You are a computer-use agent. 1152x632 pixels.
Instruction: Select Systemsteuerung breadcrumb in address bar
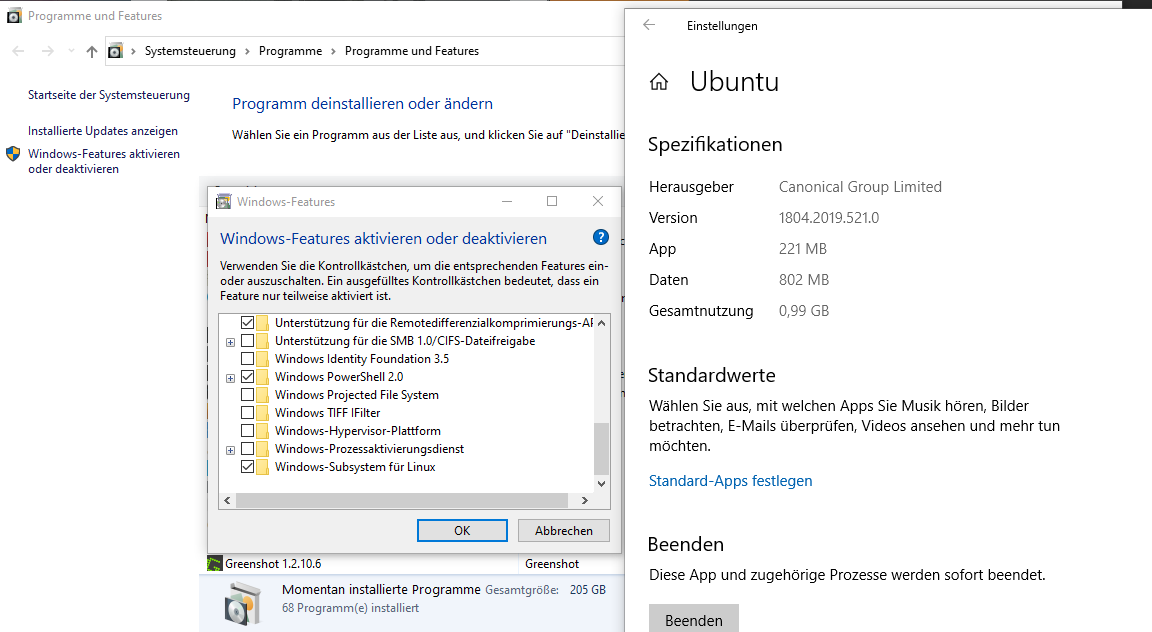pyautogui.click(x=190, y=51)
